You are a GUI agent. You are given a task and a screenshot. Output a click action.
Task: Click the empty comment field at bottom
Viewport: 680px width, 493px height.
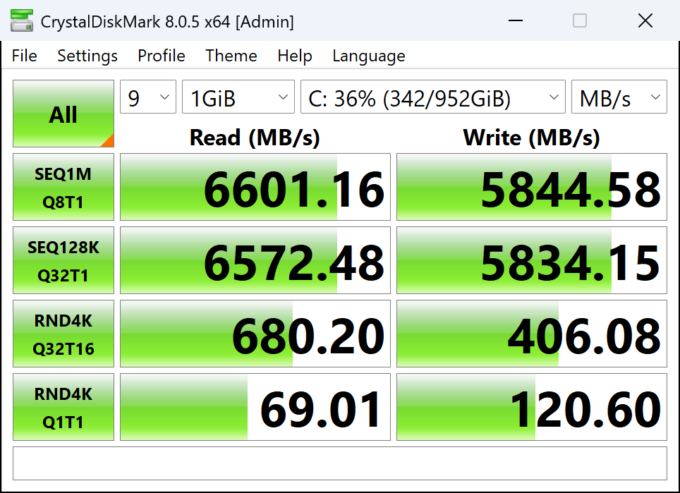pos(340,463)
